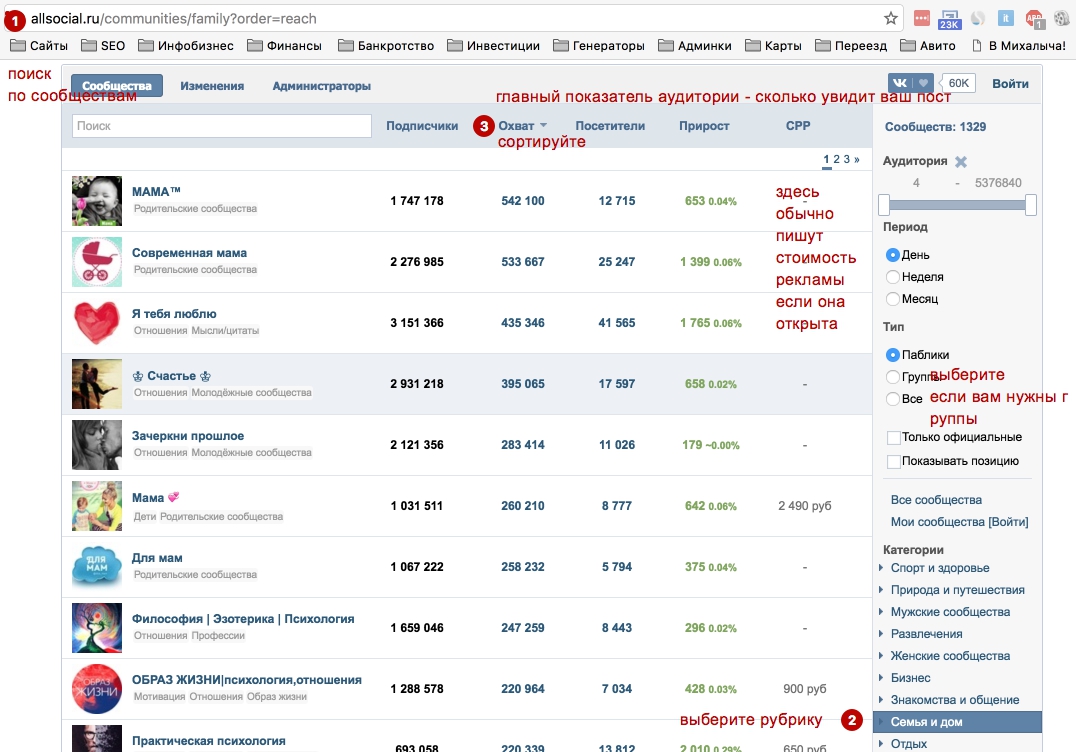The height and width of the screenshot is (752, 1076).
Task: Open the Админки bookmarks folder
Action: point(694,46)
